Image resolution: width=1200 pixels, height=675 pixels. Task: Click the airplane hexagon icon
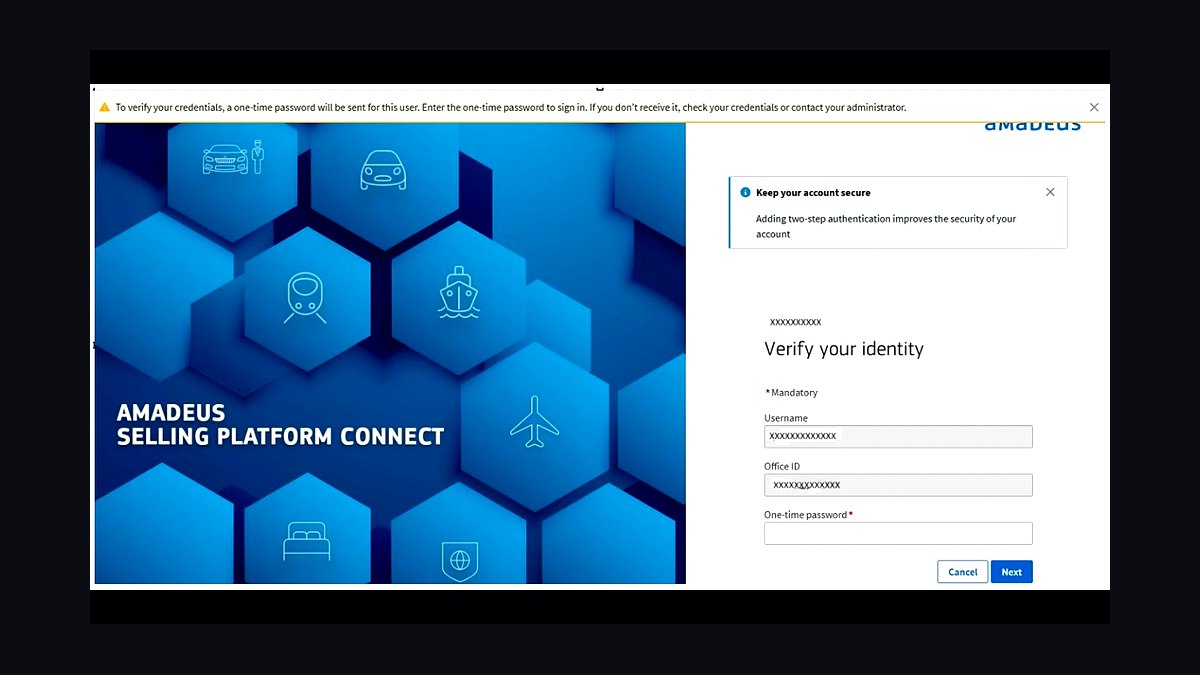[x=535, y=421]
